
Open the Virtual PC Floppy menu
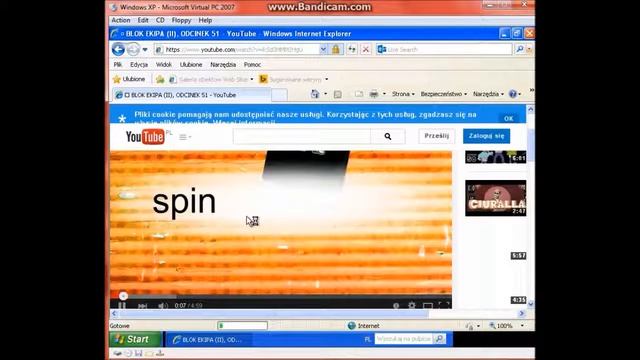pyautogui.click(x=181, y=20)
